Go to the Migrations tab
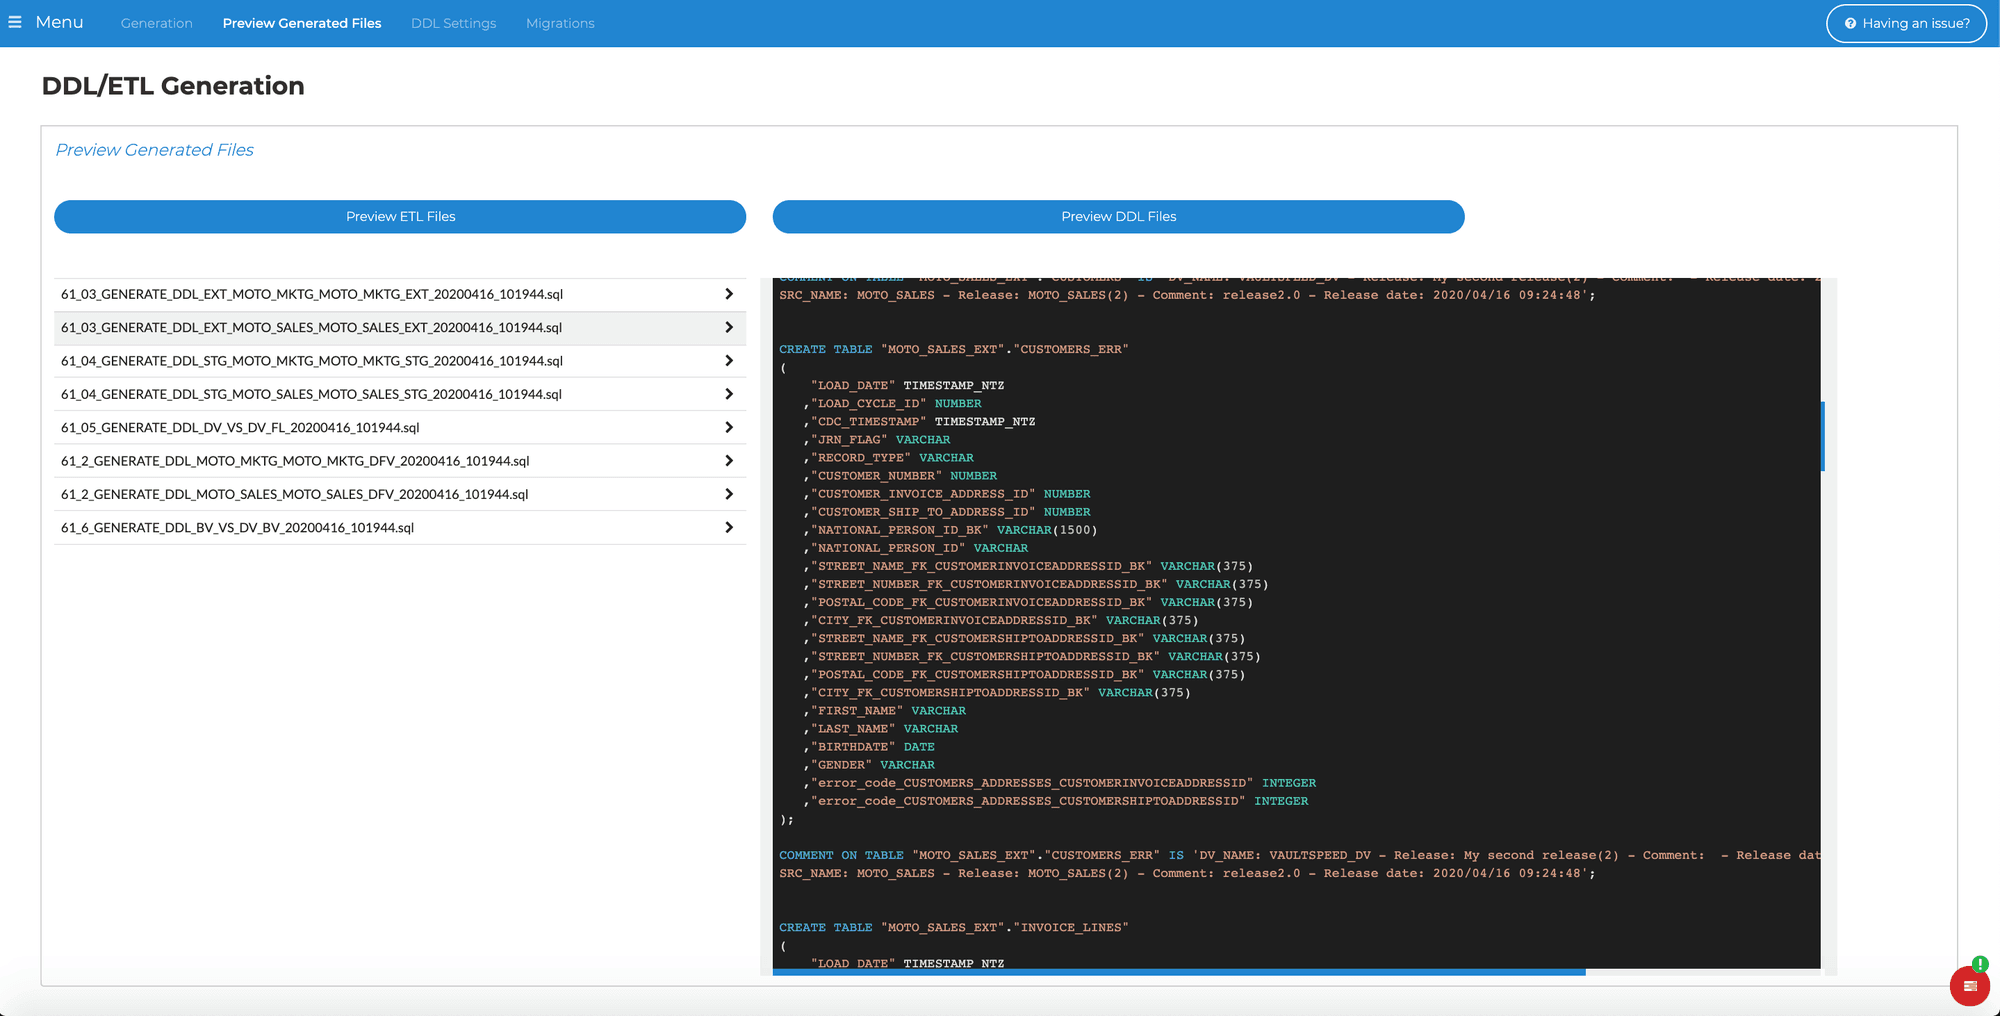 pyautogui.click(x=560, y=23)
